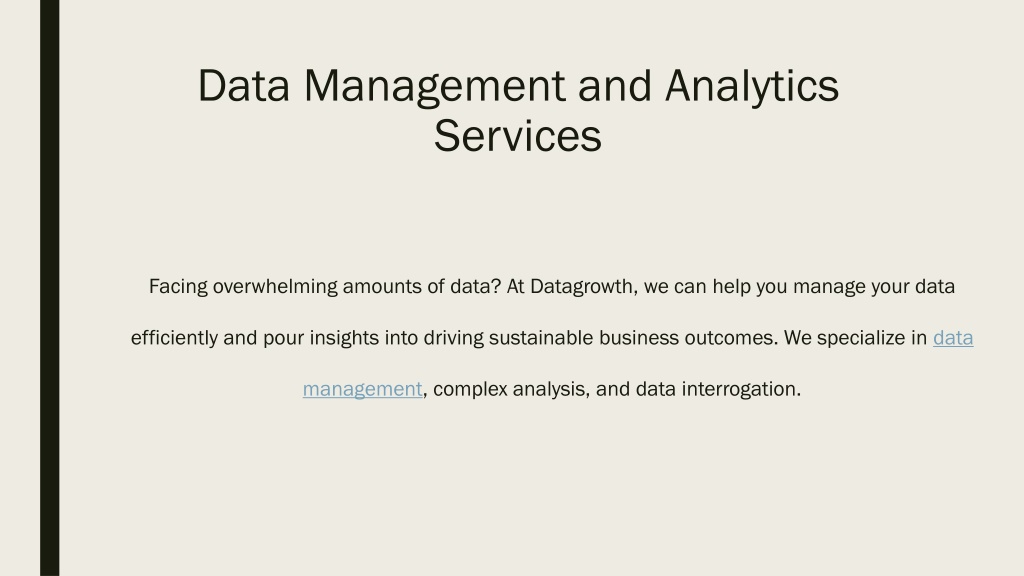Click the word "business" in body text

coord(639,338)
